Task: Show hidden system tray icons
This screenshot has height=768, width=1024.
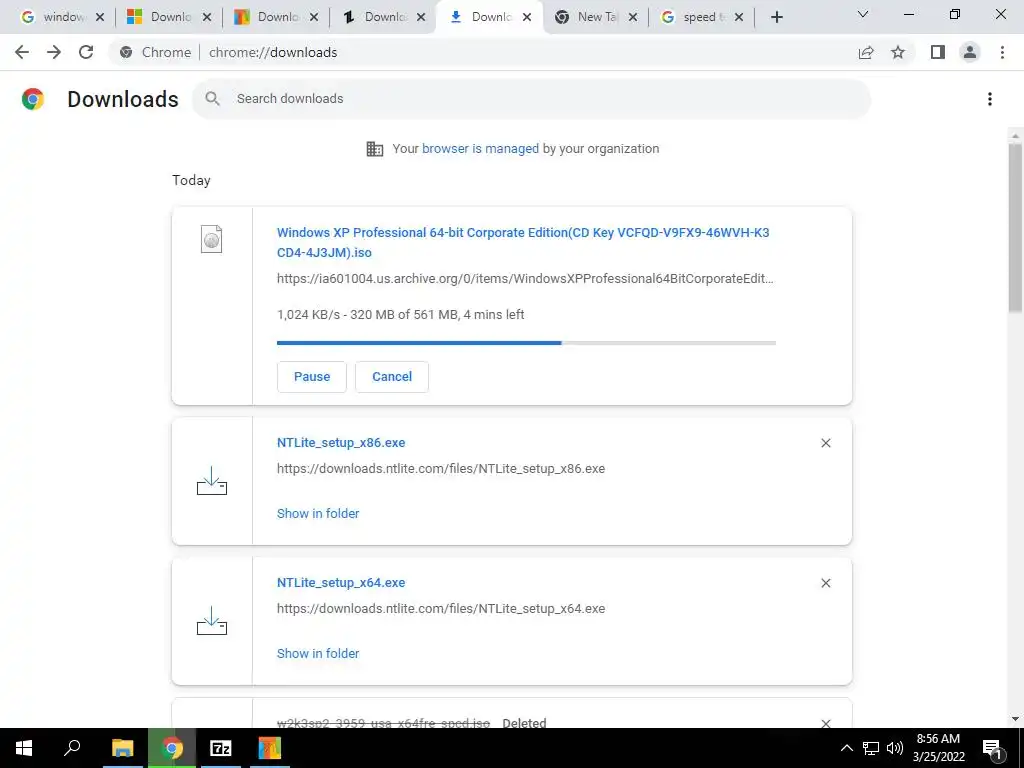Action: click(846, 748)
